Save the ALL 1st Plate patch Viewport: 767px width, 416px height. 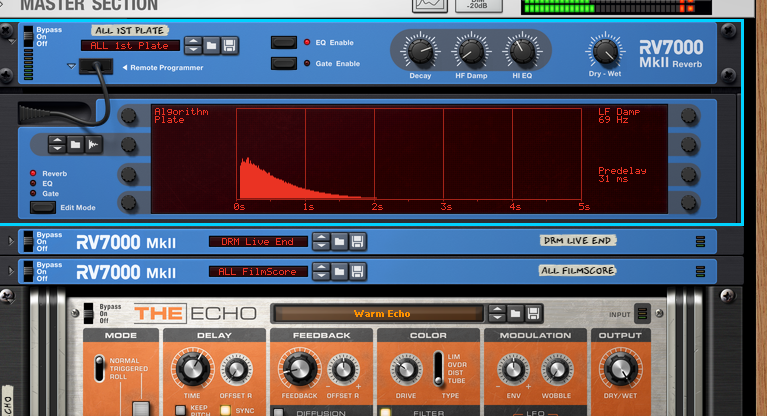(229, 46)
